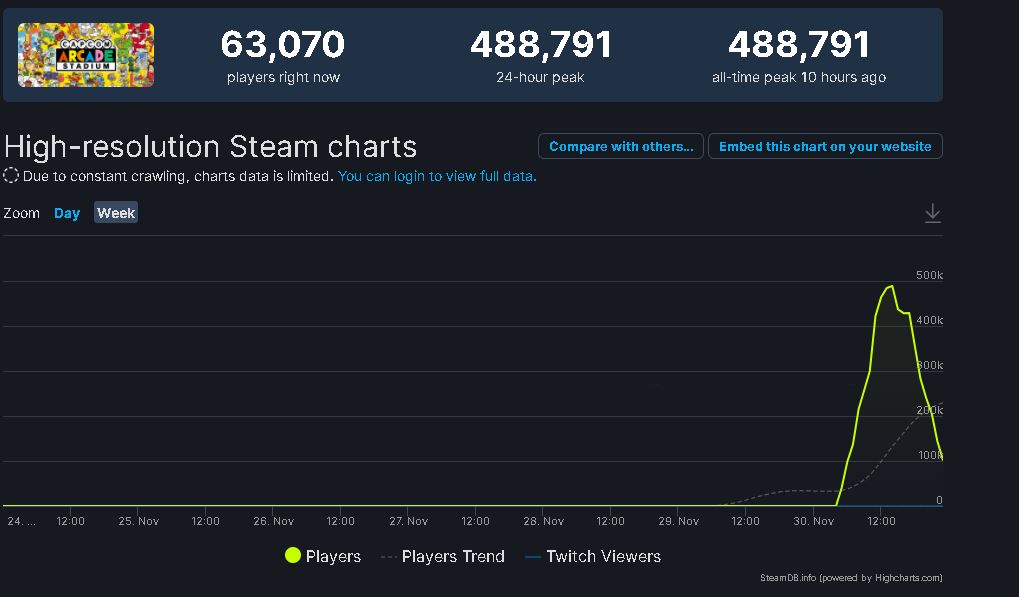The width and height of the screenshot is (1019, 597).
Task: Open the Capcom Arcade Stadium game thumbnail
Action: (86, 55)
